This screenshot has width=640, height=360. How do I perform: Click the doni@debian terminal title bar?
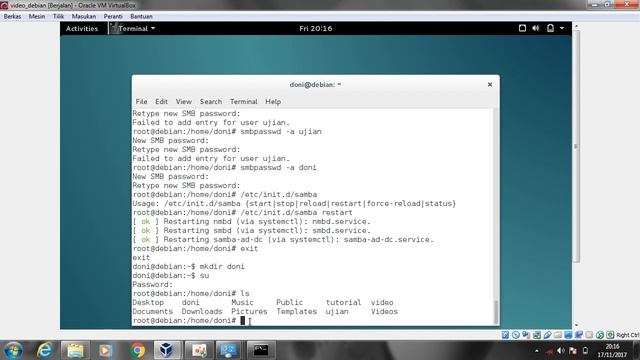(316, 84)
